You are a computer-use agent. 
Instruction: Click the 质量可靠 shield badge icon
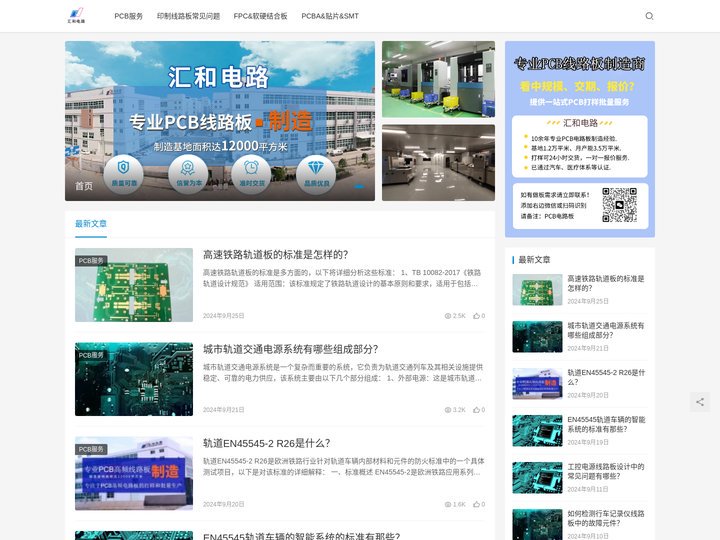coord(124,174)
